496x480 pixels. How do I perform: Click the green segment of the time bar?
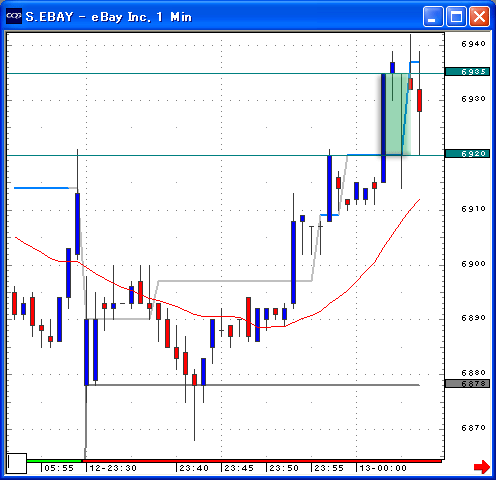coord(54,461)
